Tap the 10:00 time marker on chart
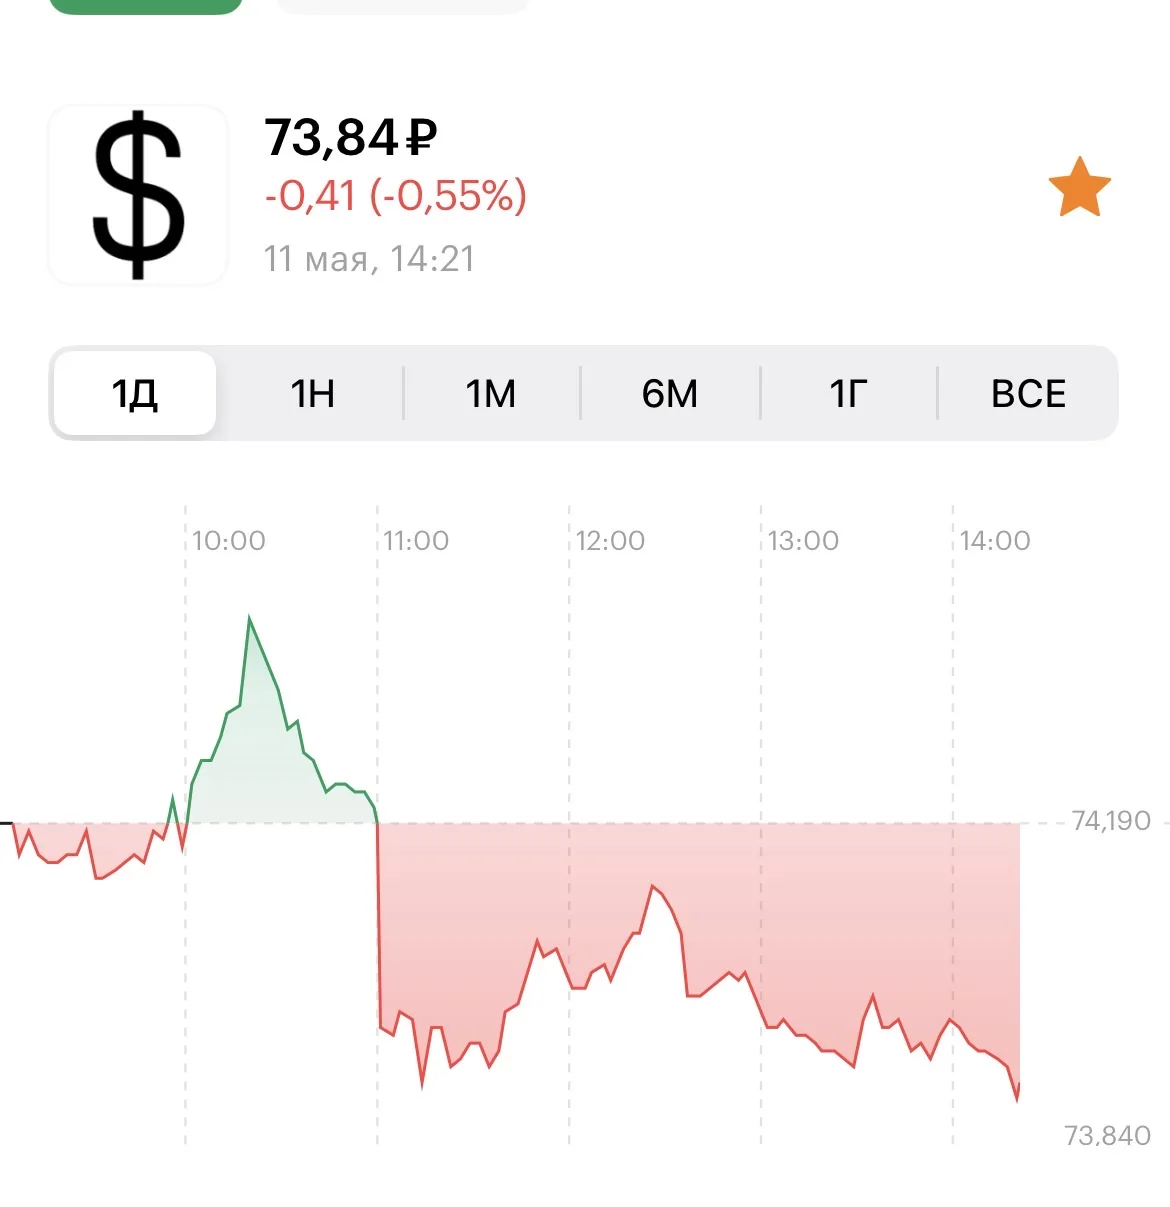 [x=228, y=541]
